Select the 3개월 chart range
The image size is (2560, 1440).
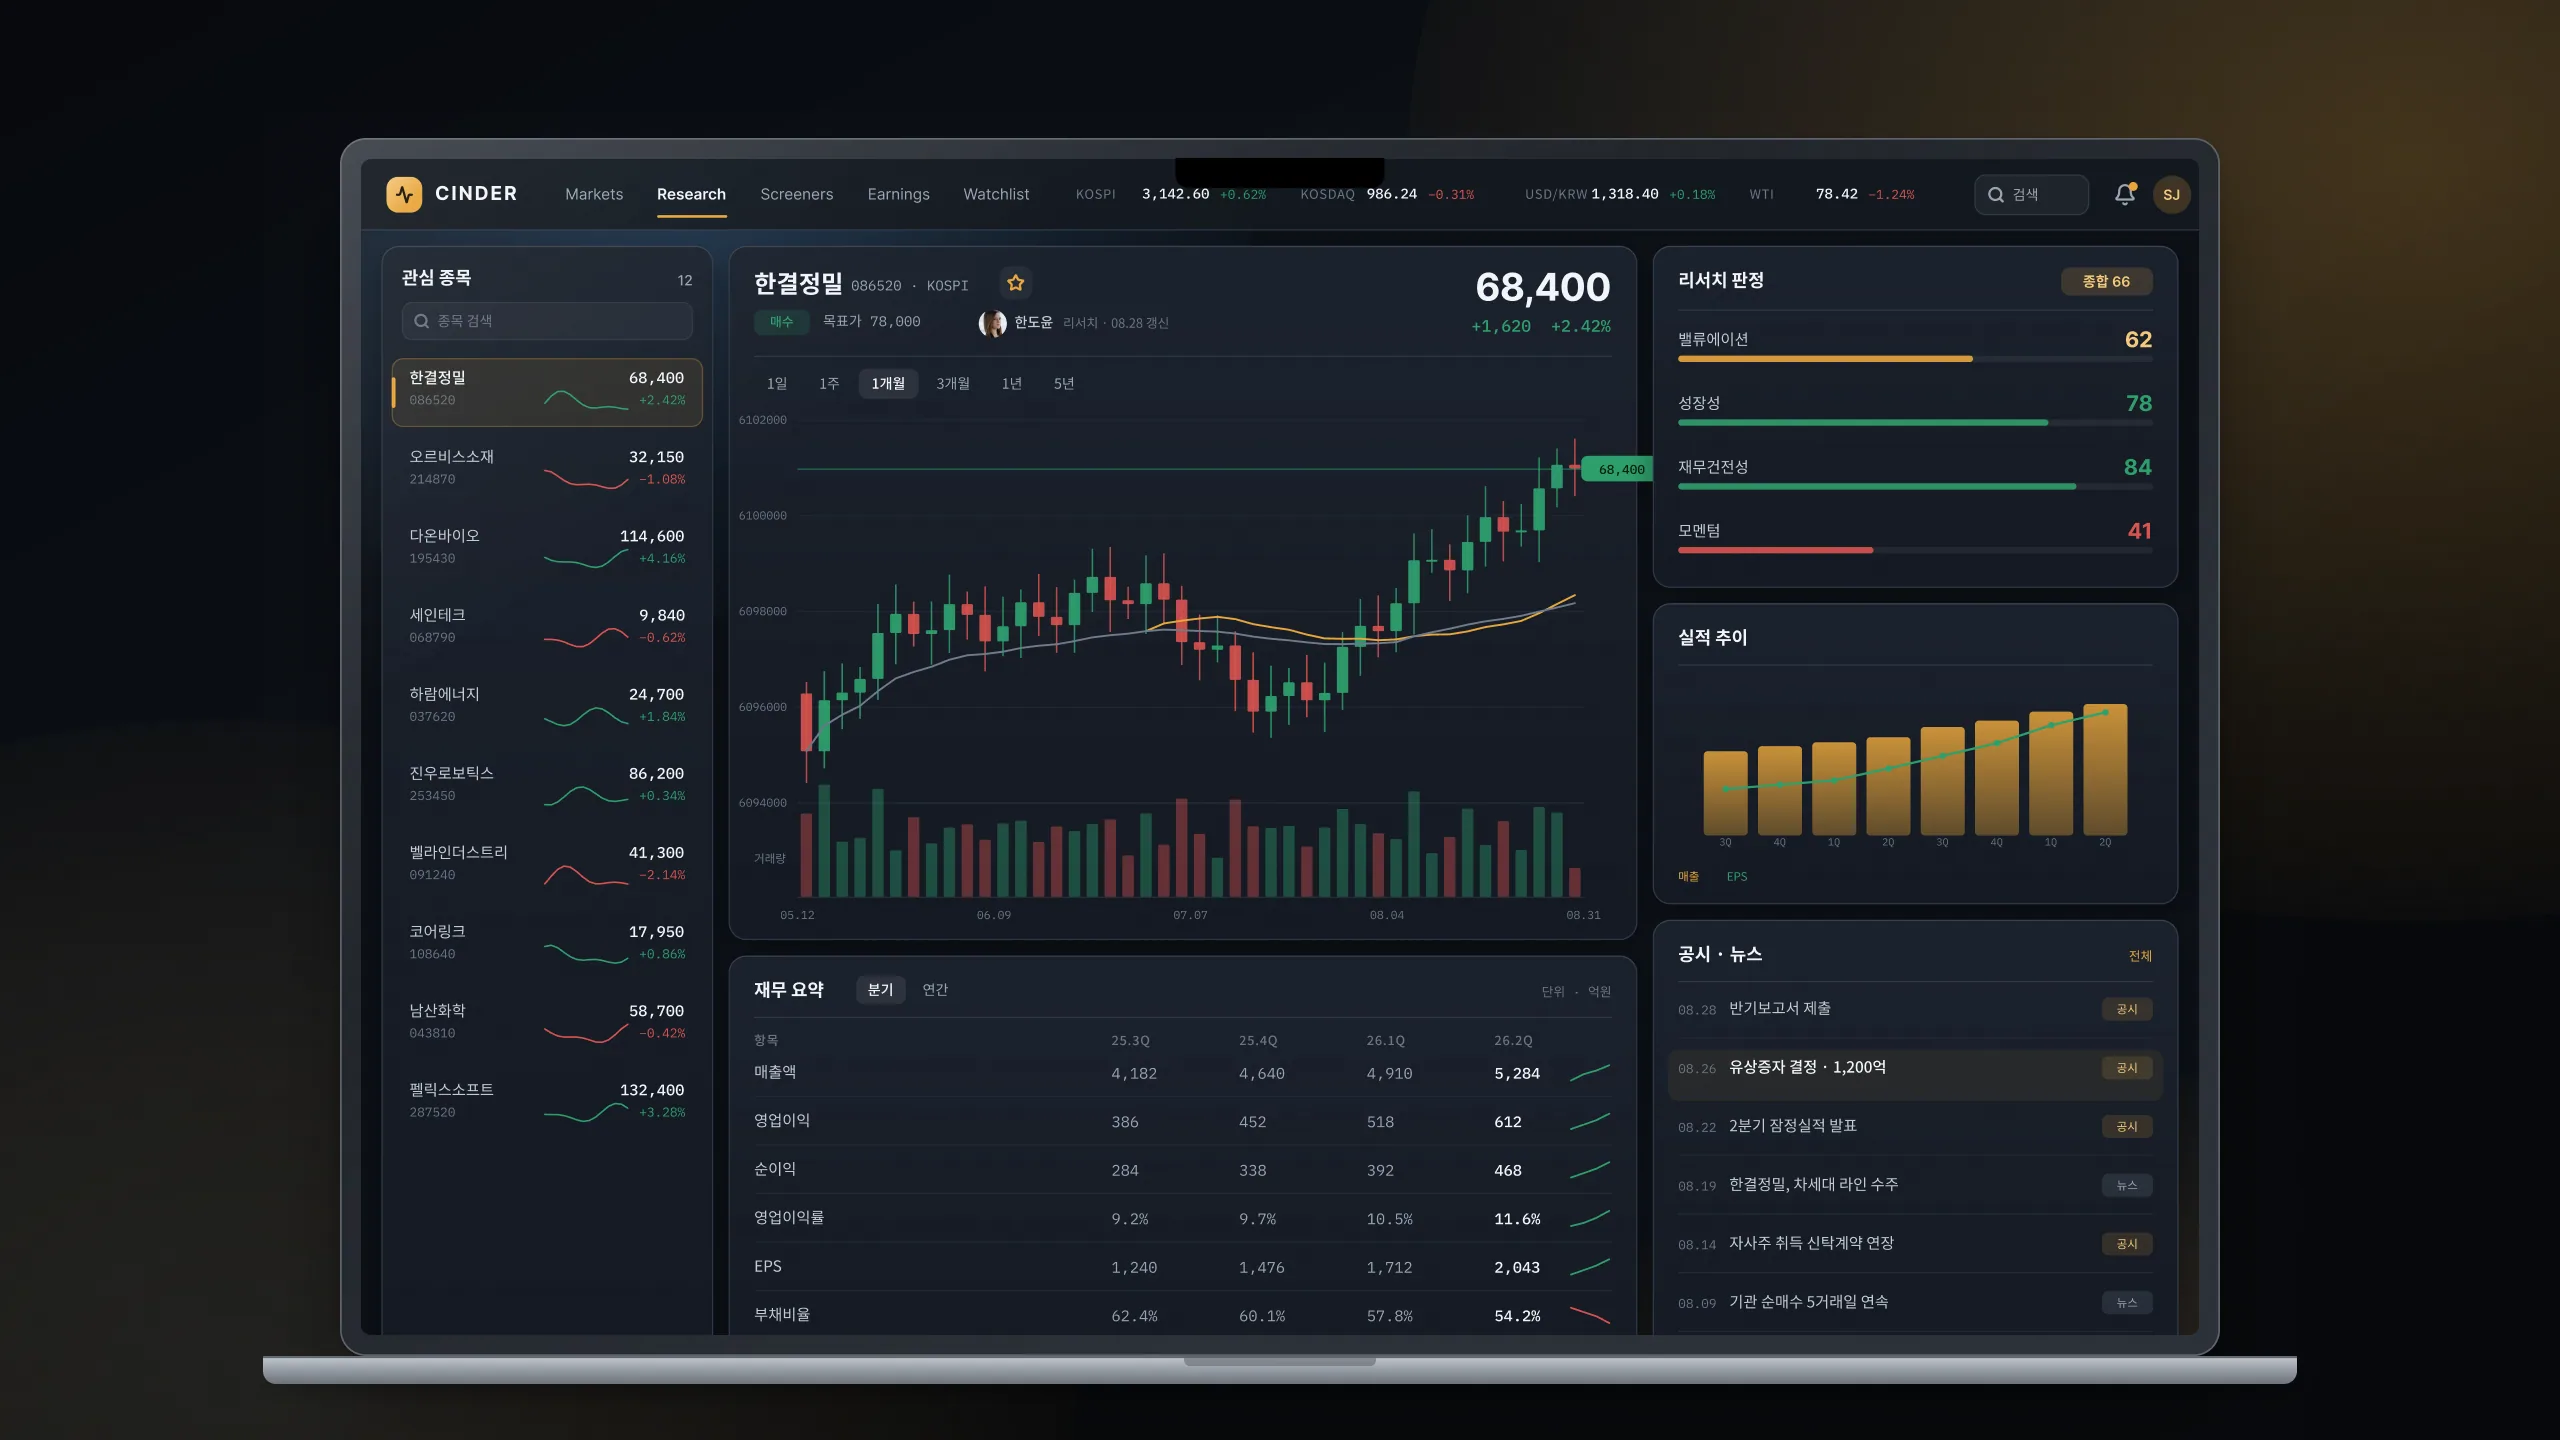tap(953, 384)
